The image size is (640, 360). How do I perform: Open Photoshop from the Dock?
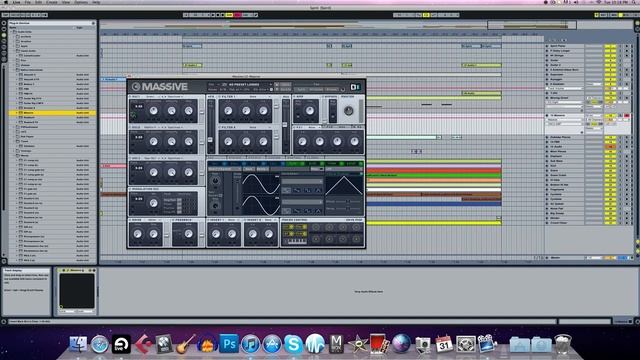tap(229, 344)
